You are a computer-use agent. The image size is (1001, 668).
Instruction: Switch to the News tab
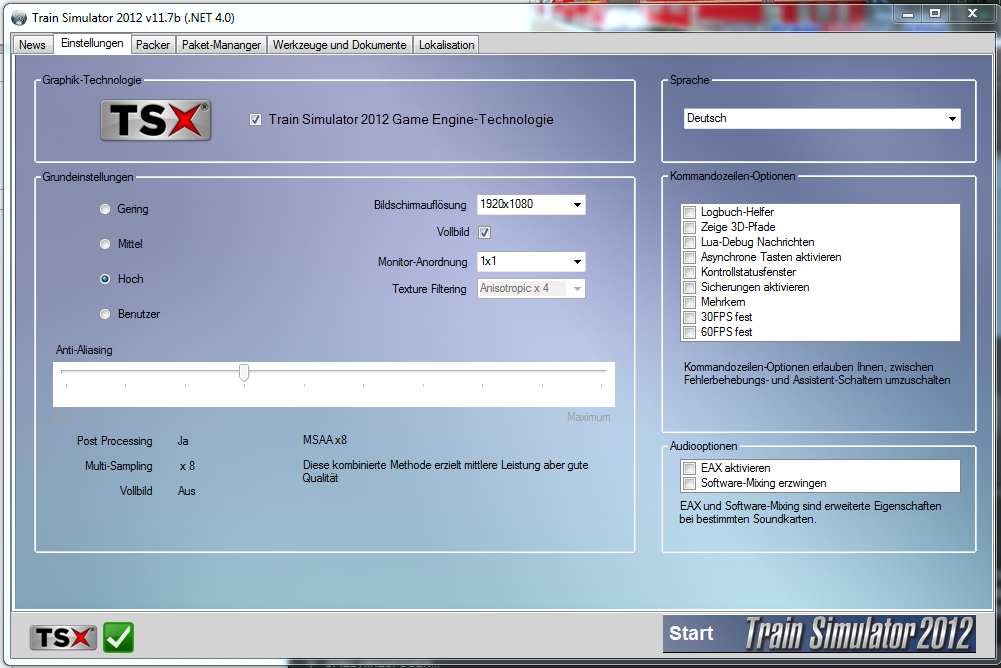tap(32, 45)
